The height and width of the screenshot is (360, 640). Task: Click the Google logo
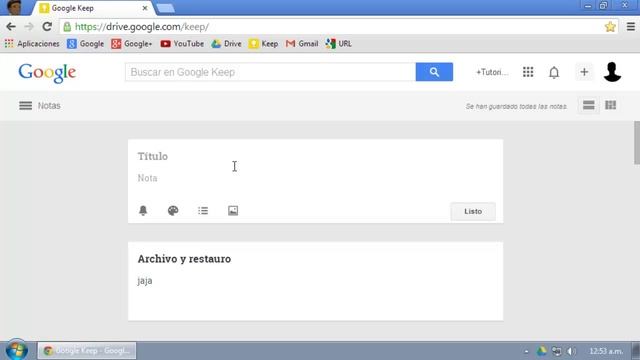point(47,73)
